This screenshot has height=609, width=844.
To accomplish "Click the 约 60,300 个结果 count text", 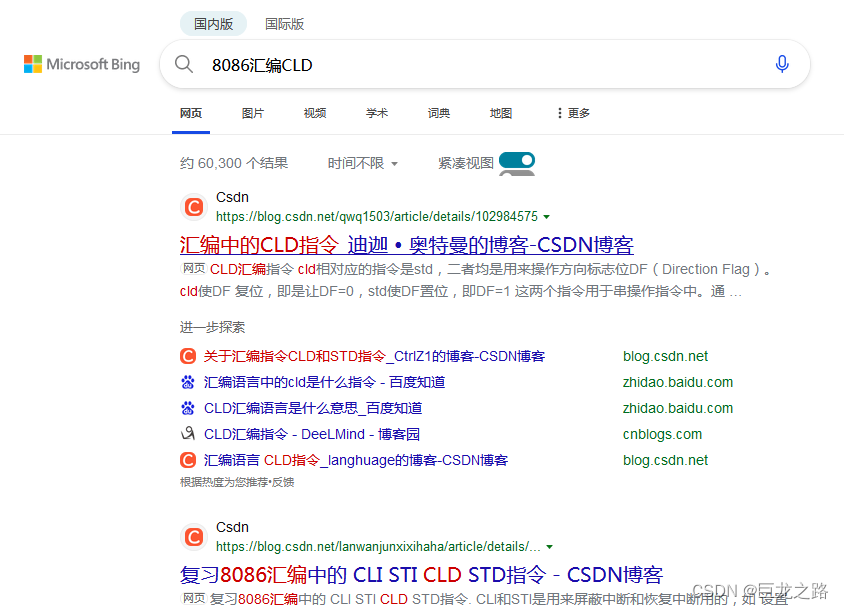I will [234, 163].
